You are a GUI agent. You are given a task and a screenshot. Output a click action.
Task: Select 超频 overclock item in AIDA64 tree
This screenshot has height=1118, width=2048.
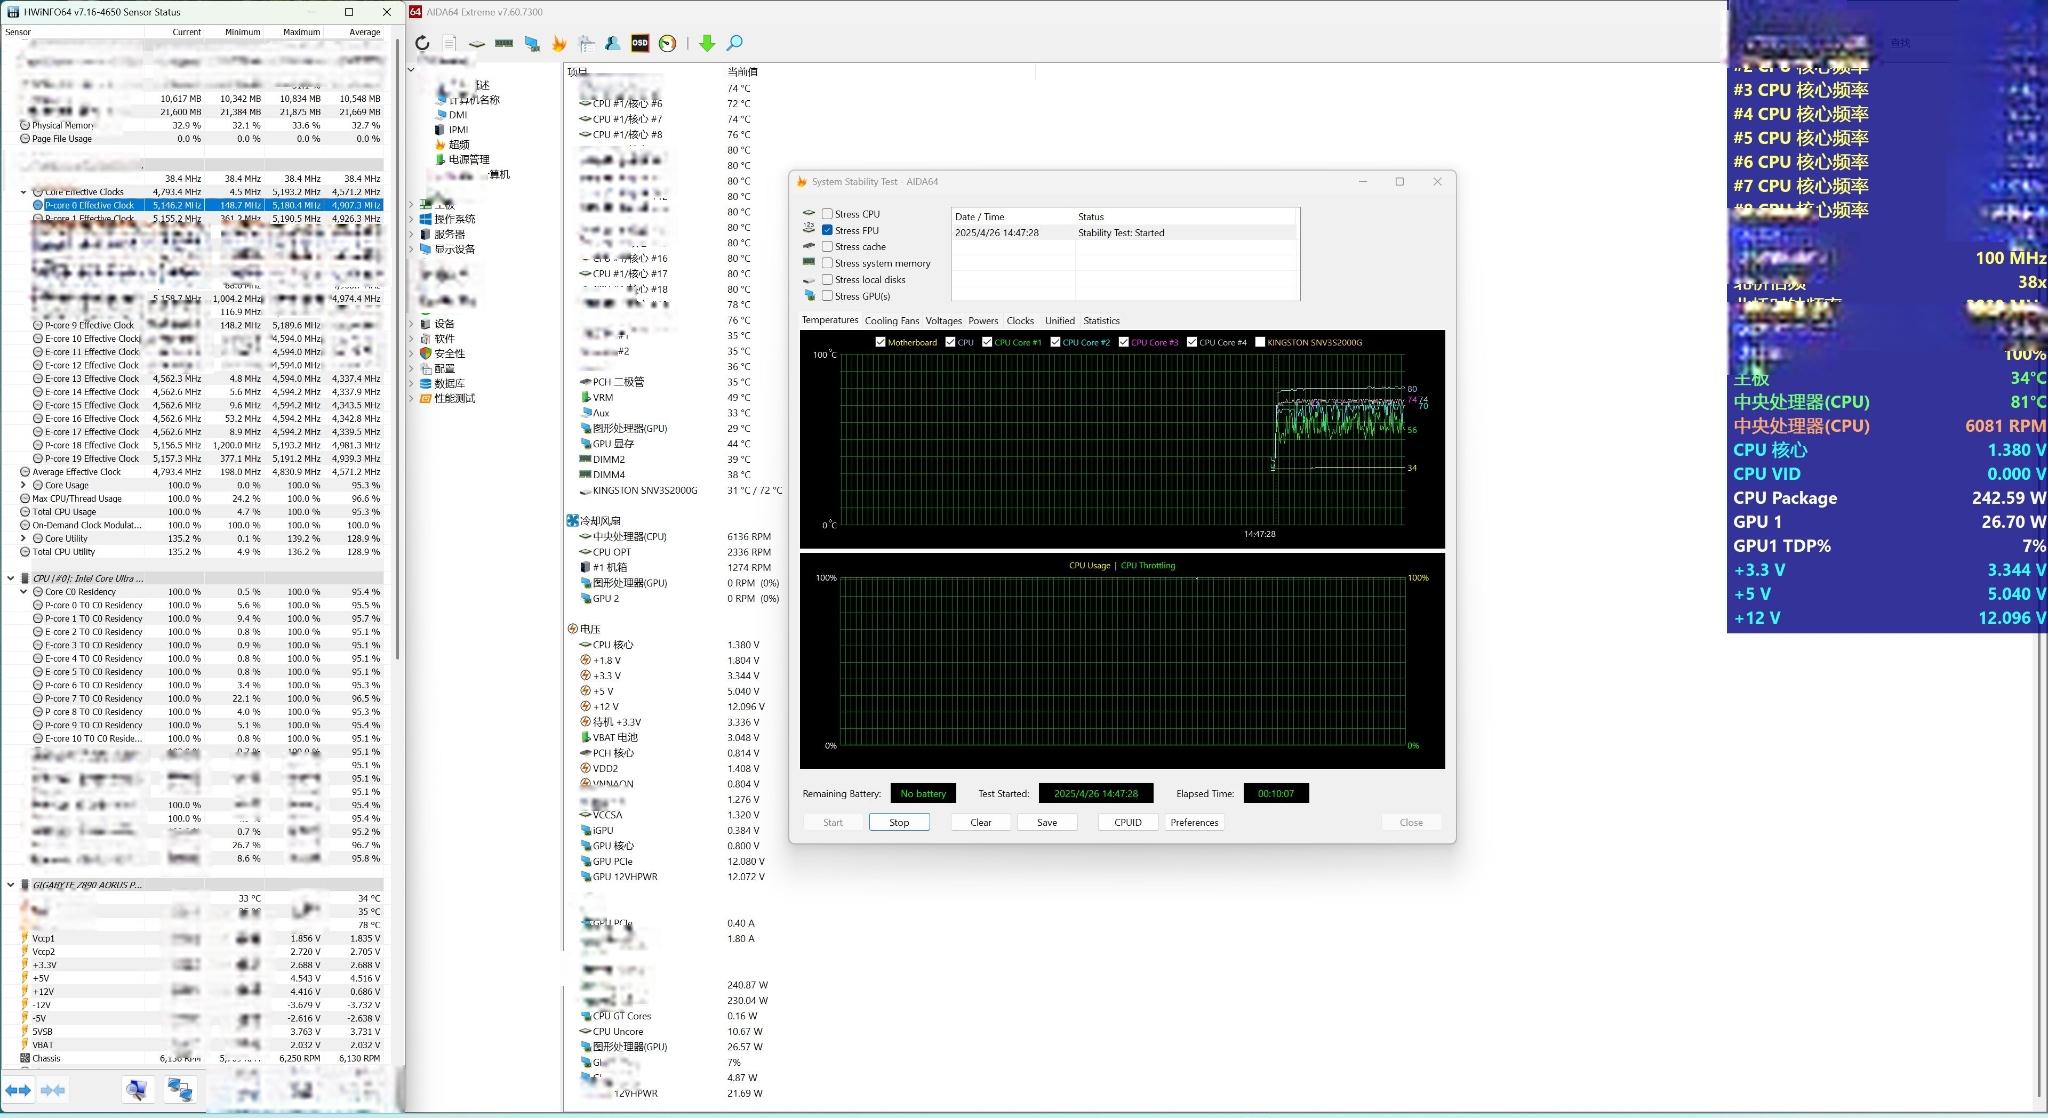[459, 145]
